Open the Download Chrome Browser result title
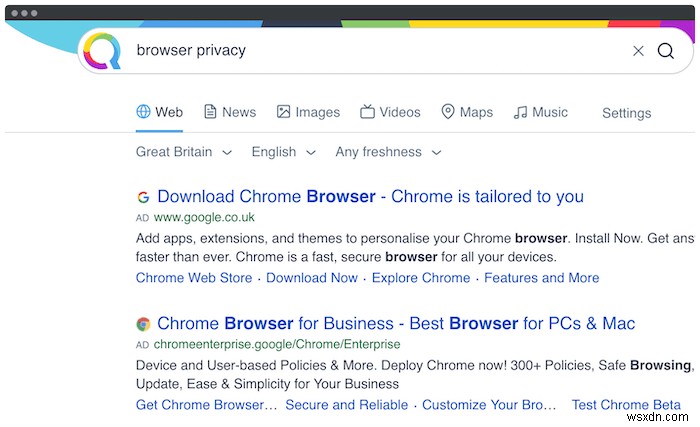Image resolution: width=700 pixels, height=427 pixels. [x=370, y=196]
